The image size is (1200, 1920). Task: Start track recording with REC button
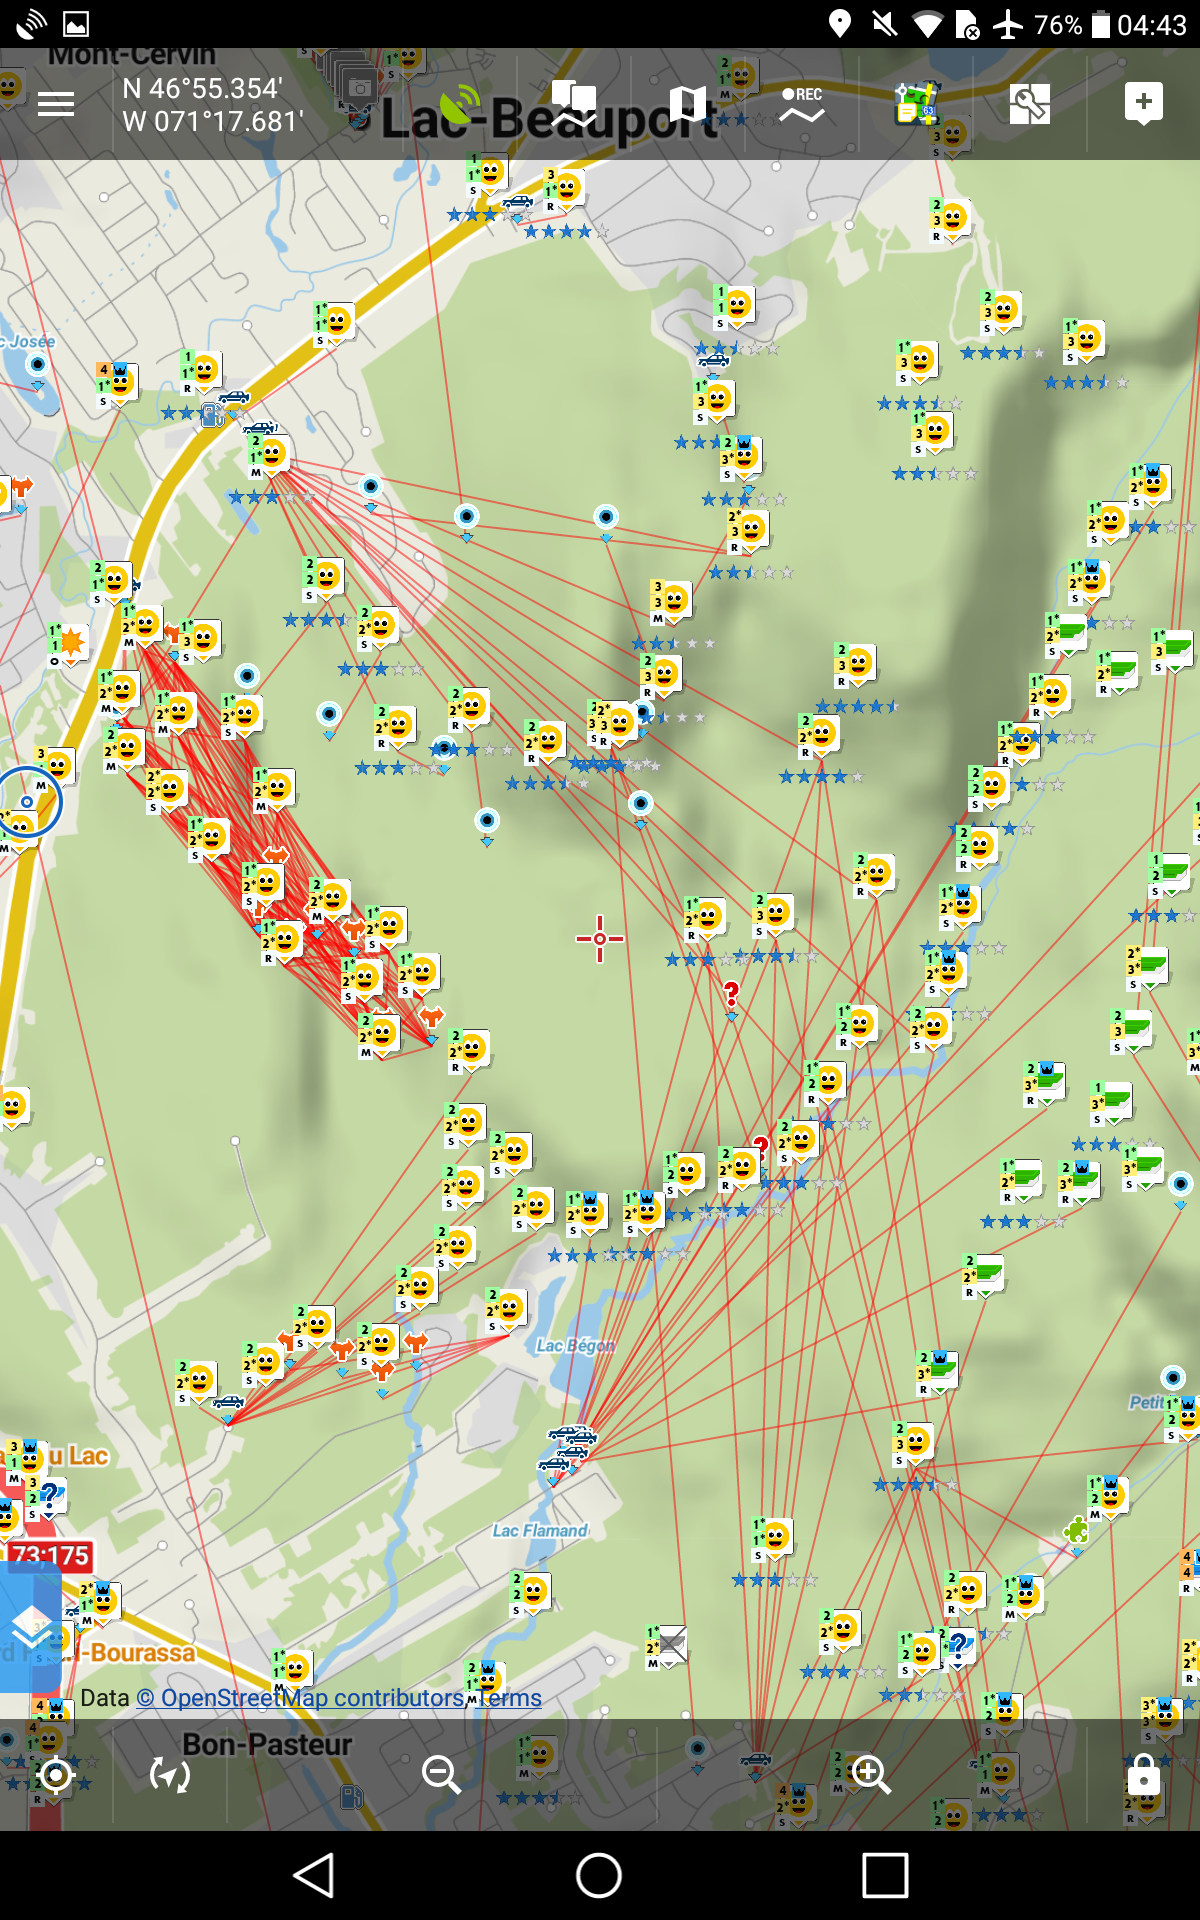pyautogui.click(x=802, y=104)
